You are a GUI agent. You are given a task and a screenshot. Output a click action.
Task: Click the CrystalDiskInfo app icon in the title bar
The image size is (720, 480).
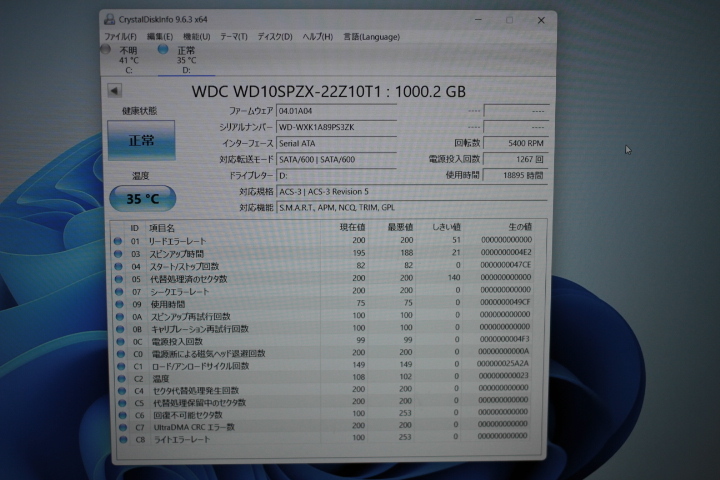point(110,19)
